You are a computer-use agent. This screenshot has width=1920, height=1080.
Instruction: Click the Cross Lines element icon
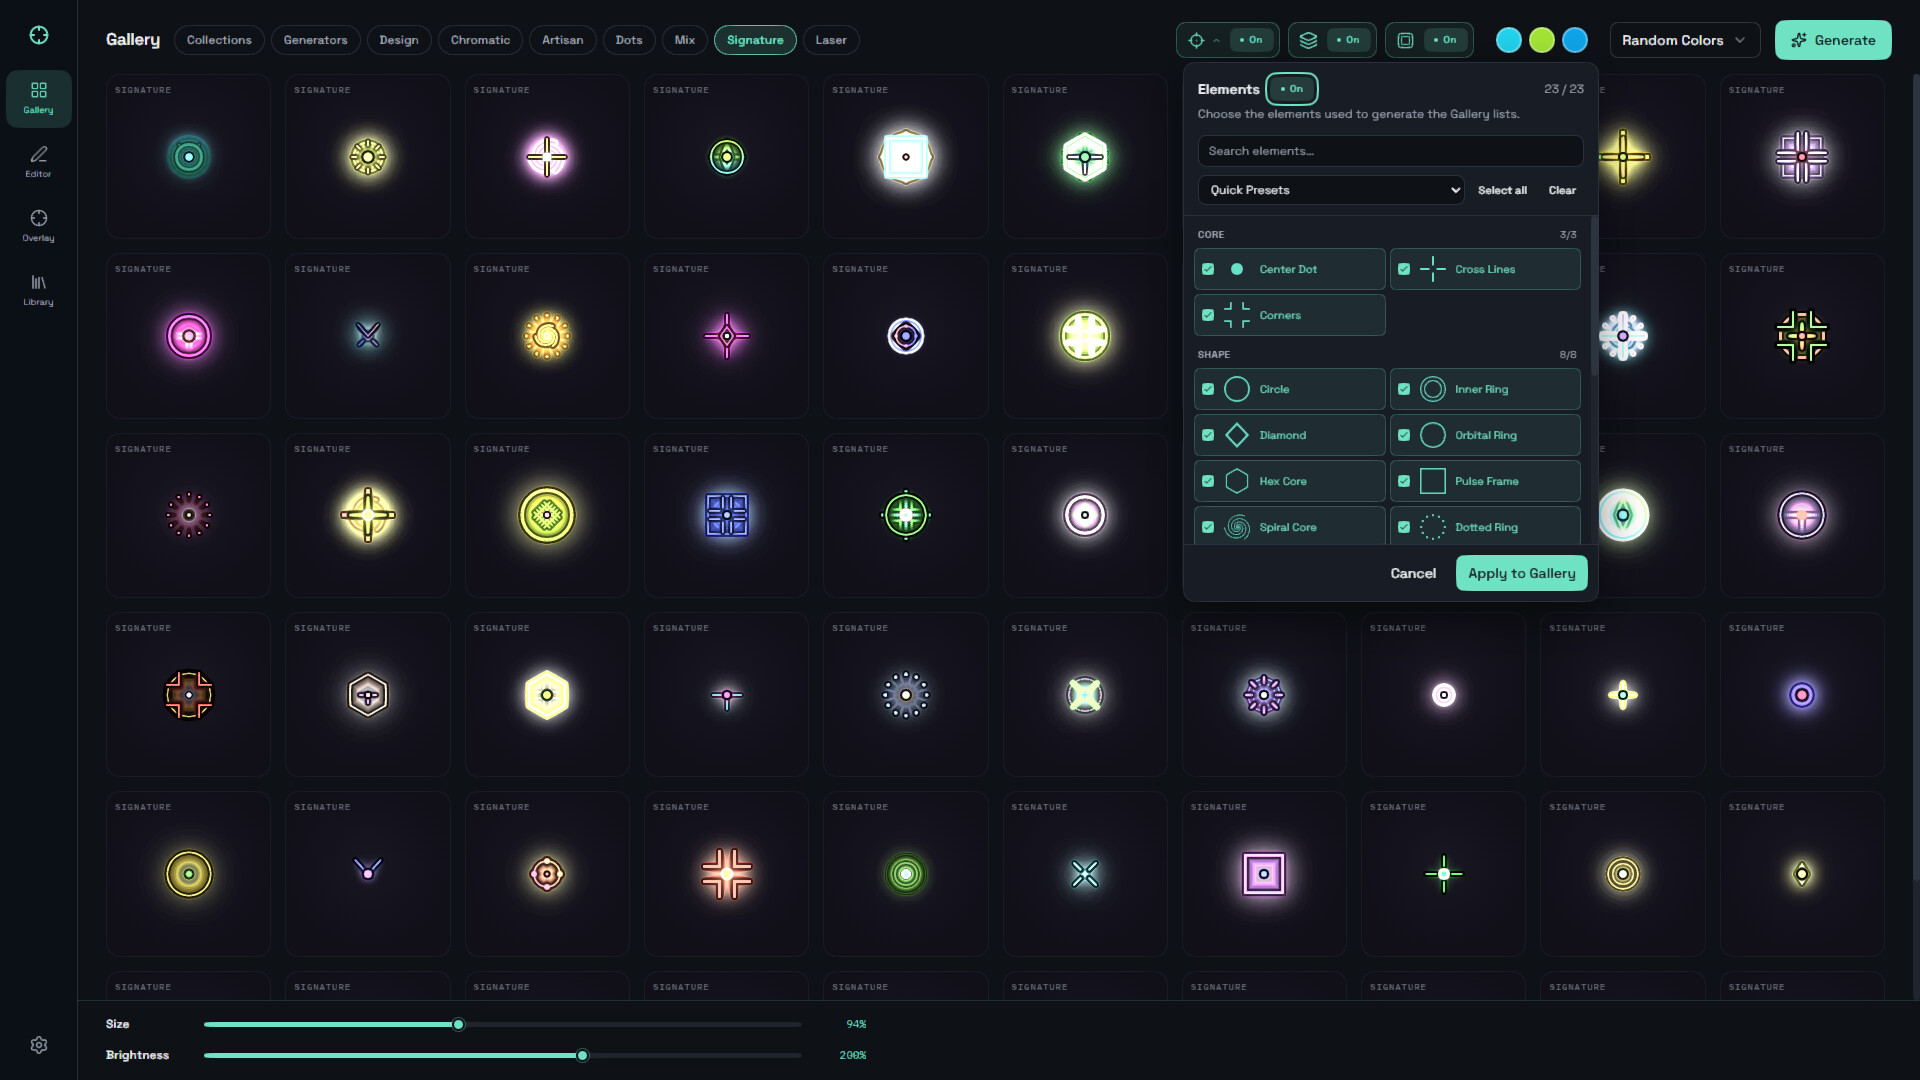pyautogui.click(x=1433, y=269)
